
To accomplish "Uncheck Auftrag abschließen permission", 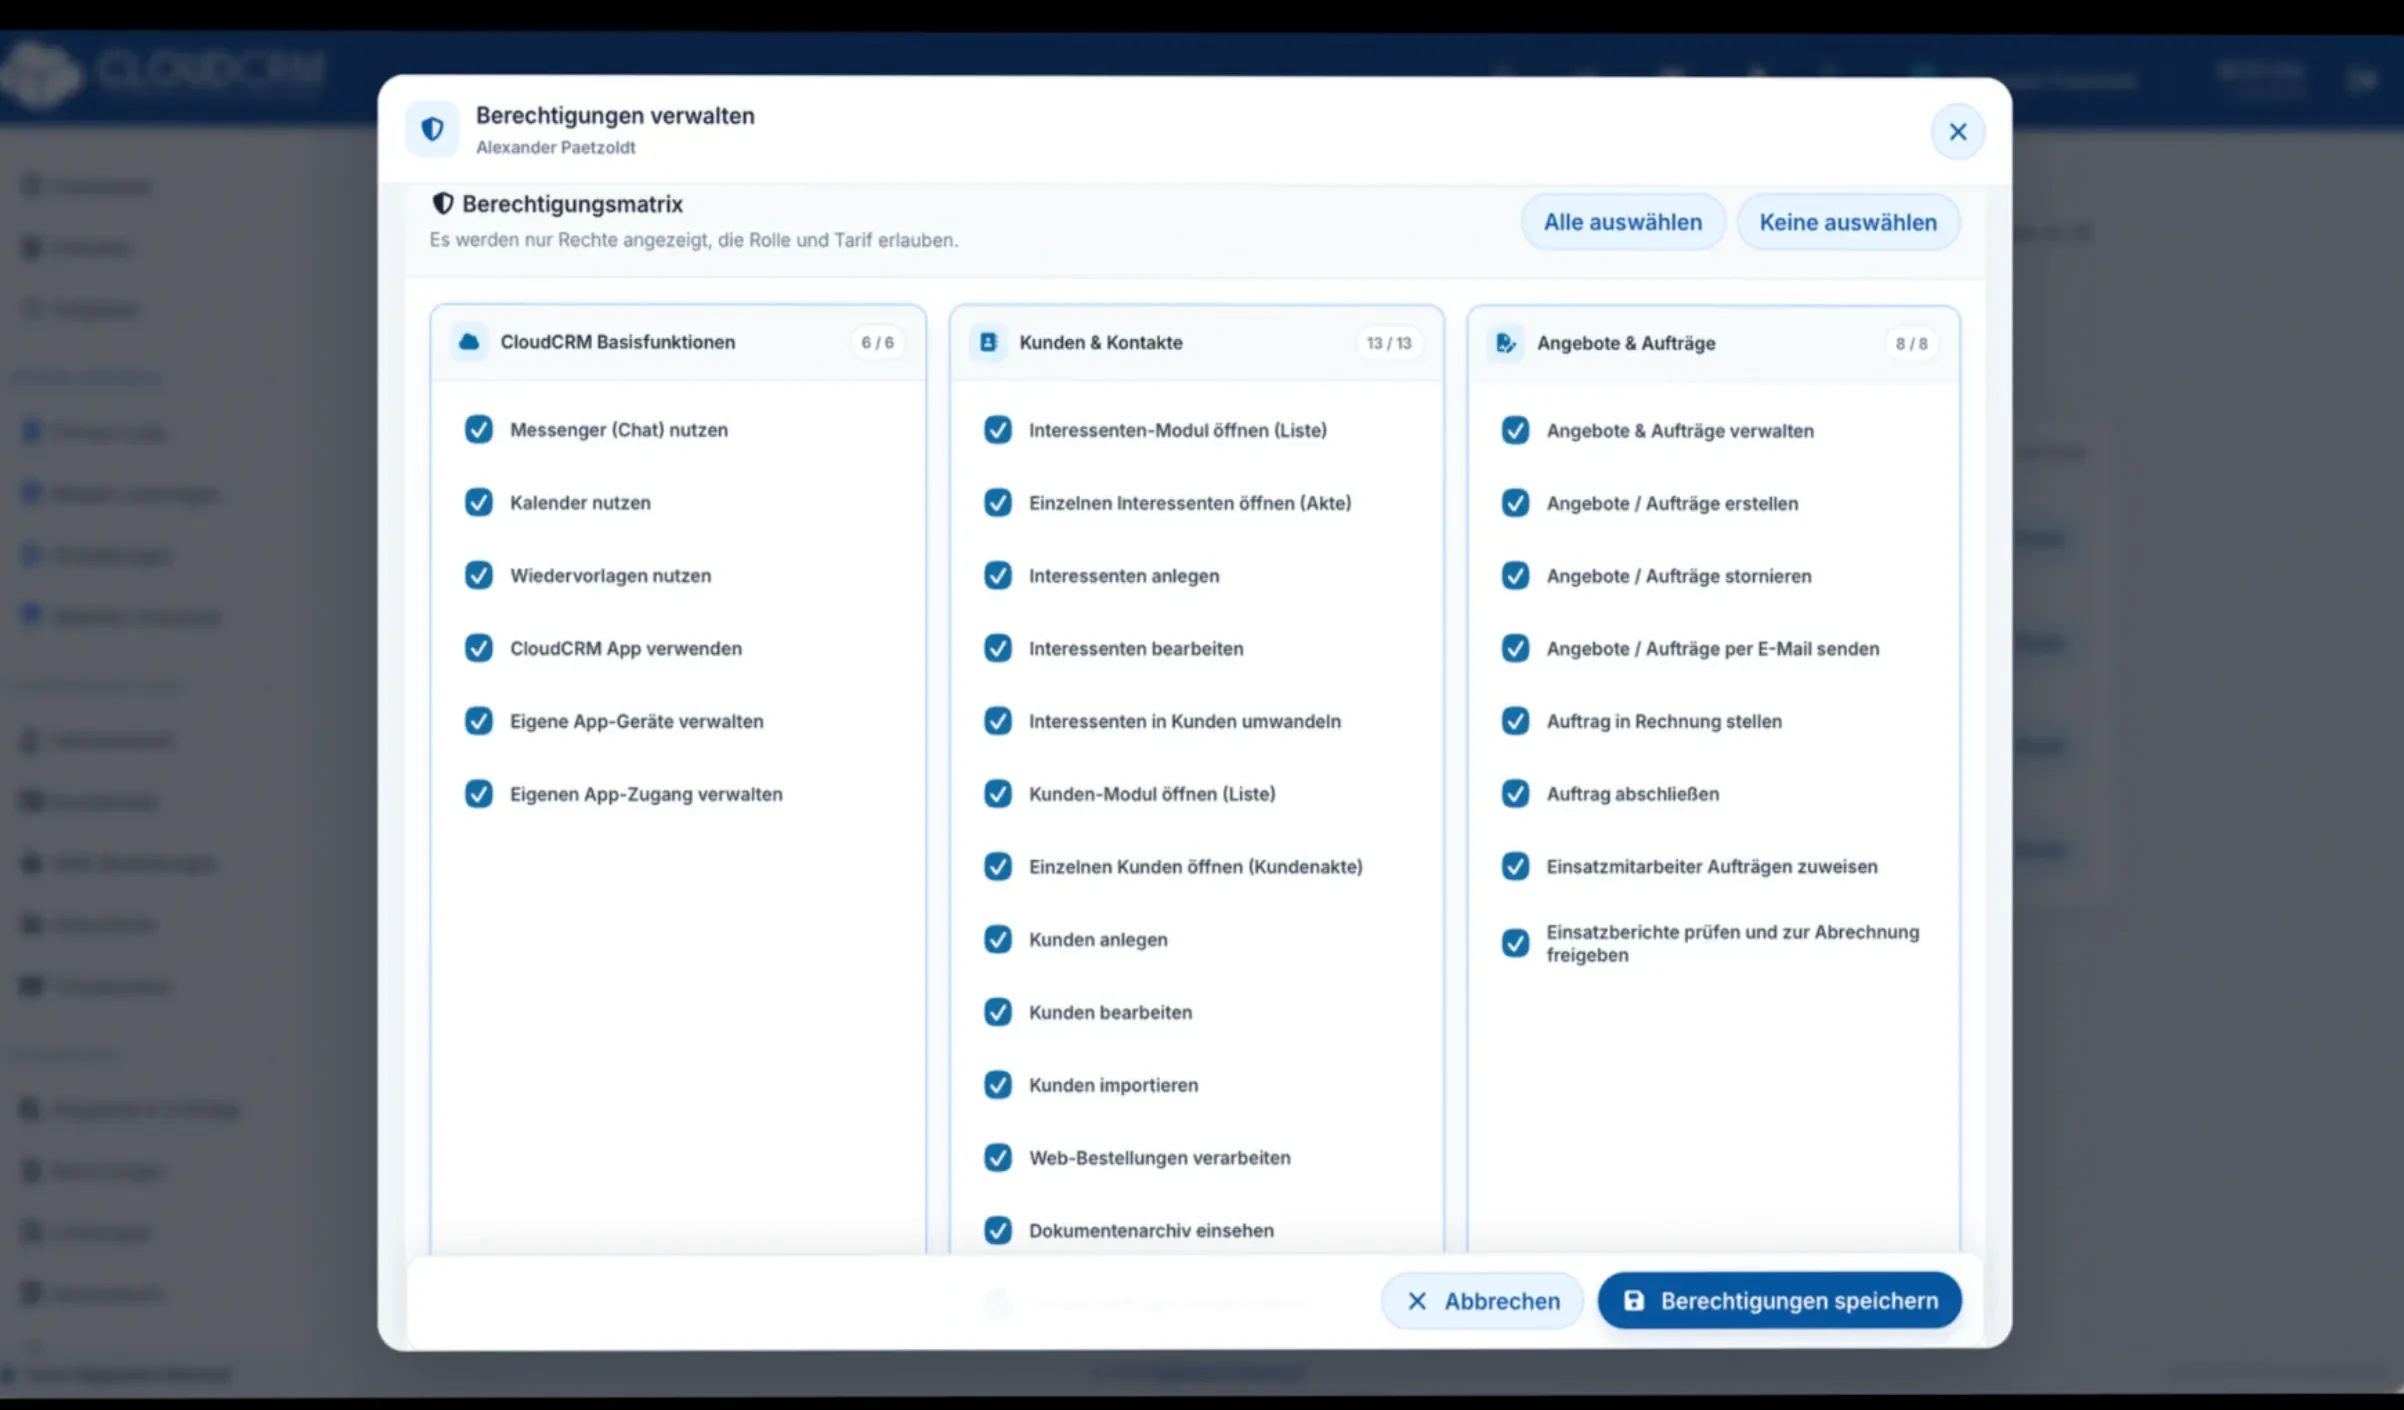I will click(1516, 794).
